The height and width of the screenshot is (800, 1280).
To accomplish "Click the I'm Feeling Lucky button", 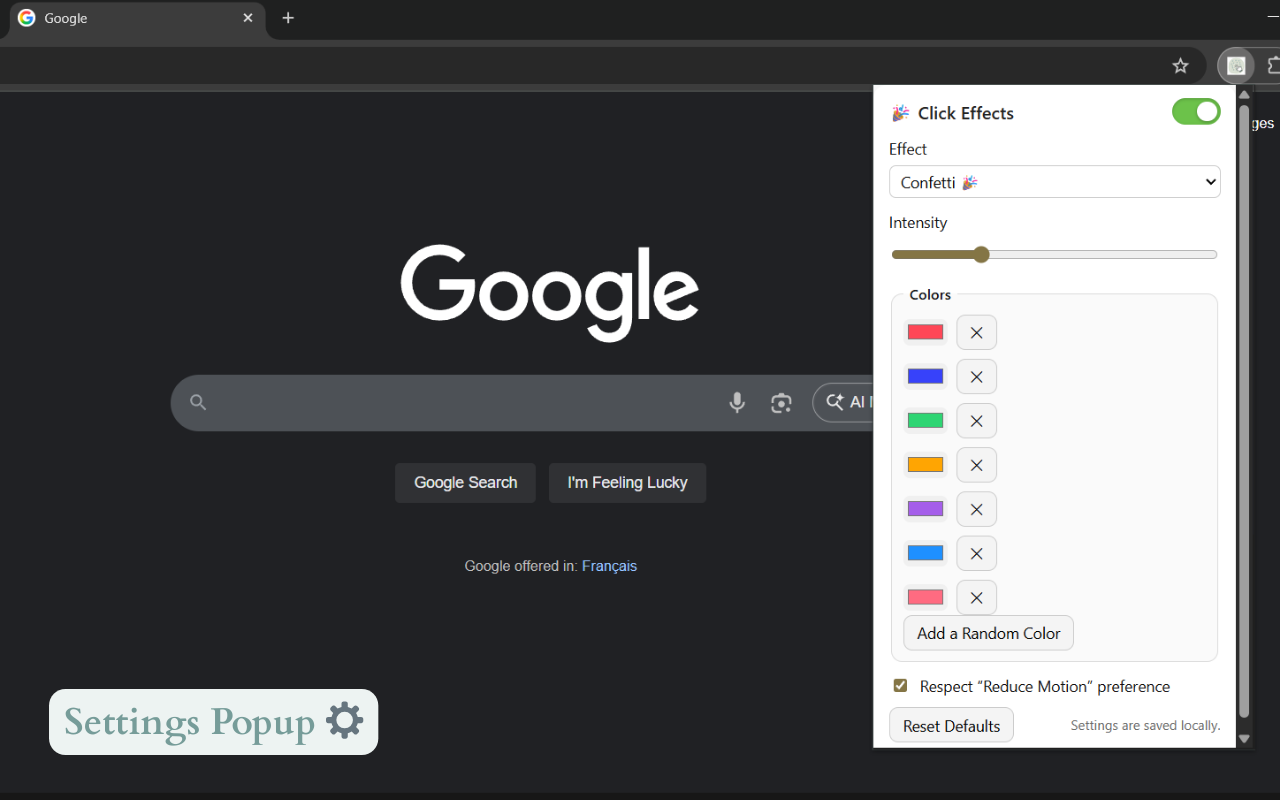I will pos(627,483).
